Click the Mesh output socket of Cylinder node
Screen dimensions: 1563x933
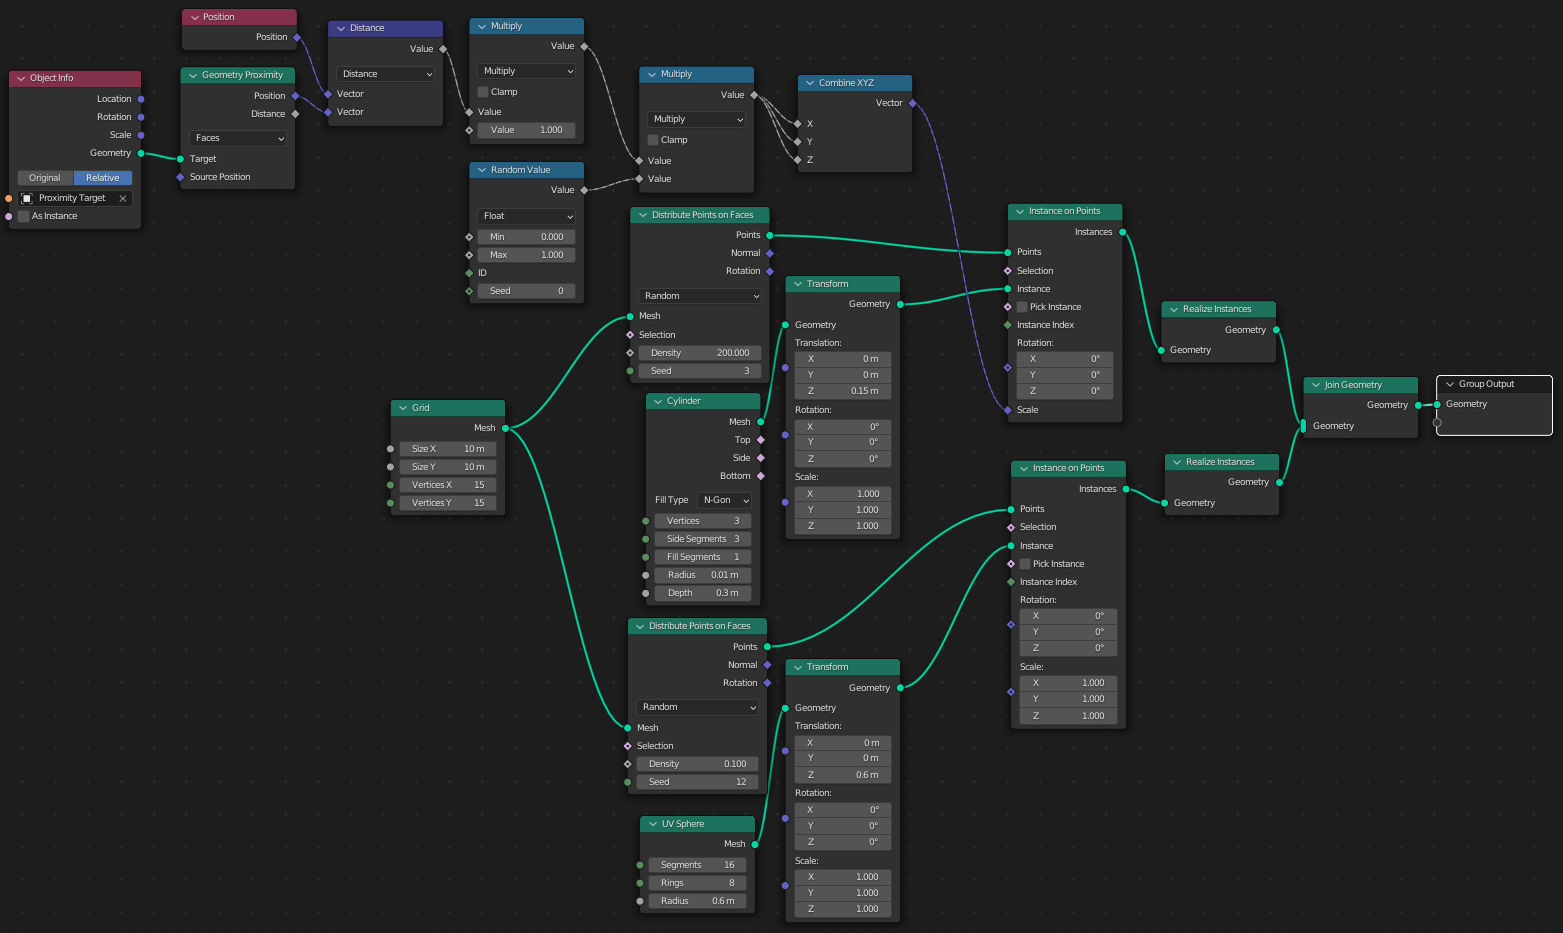(x=761, y=422)
